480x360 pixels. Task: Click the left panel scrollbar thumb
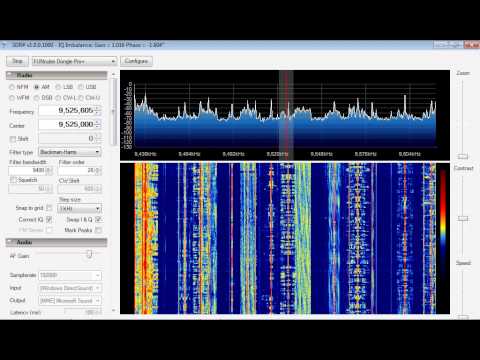(114, 112)
